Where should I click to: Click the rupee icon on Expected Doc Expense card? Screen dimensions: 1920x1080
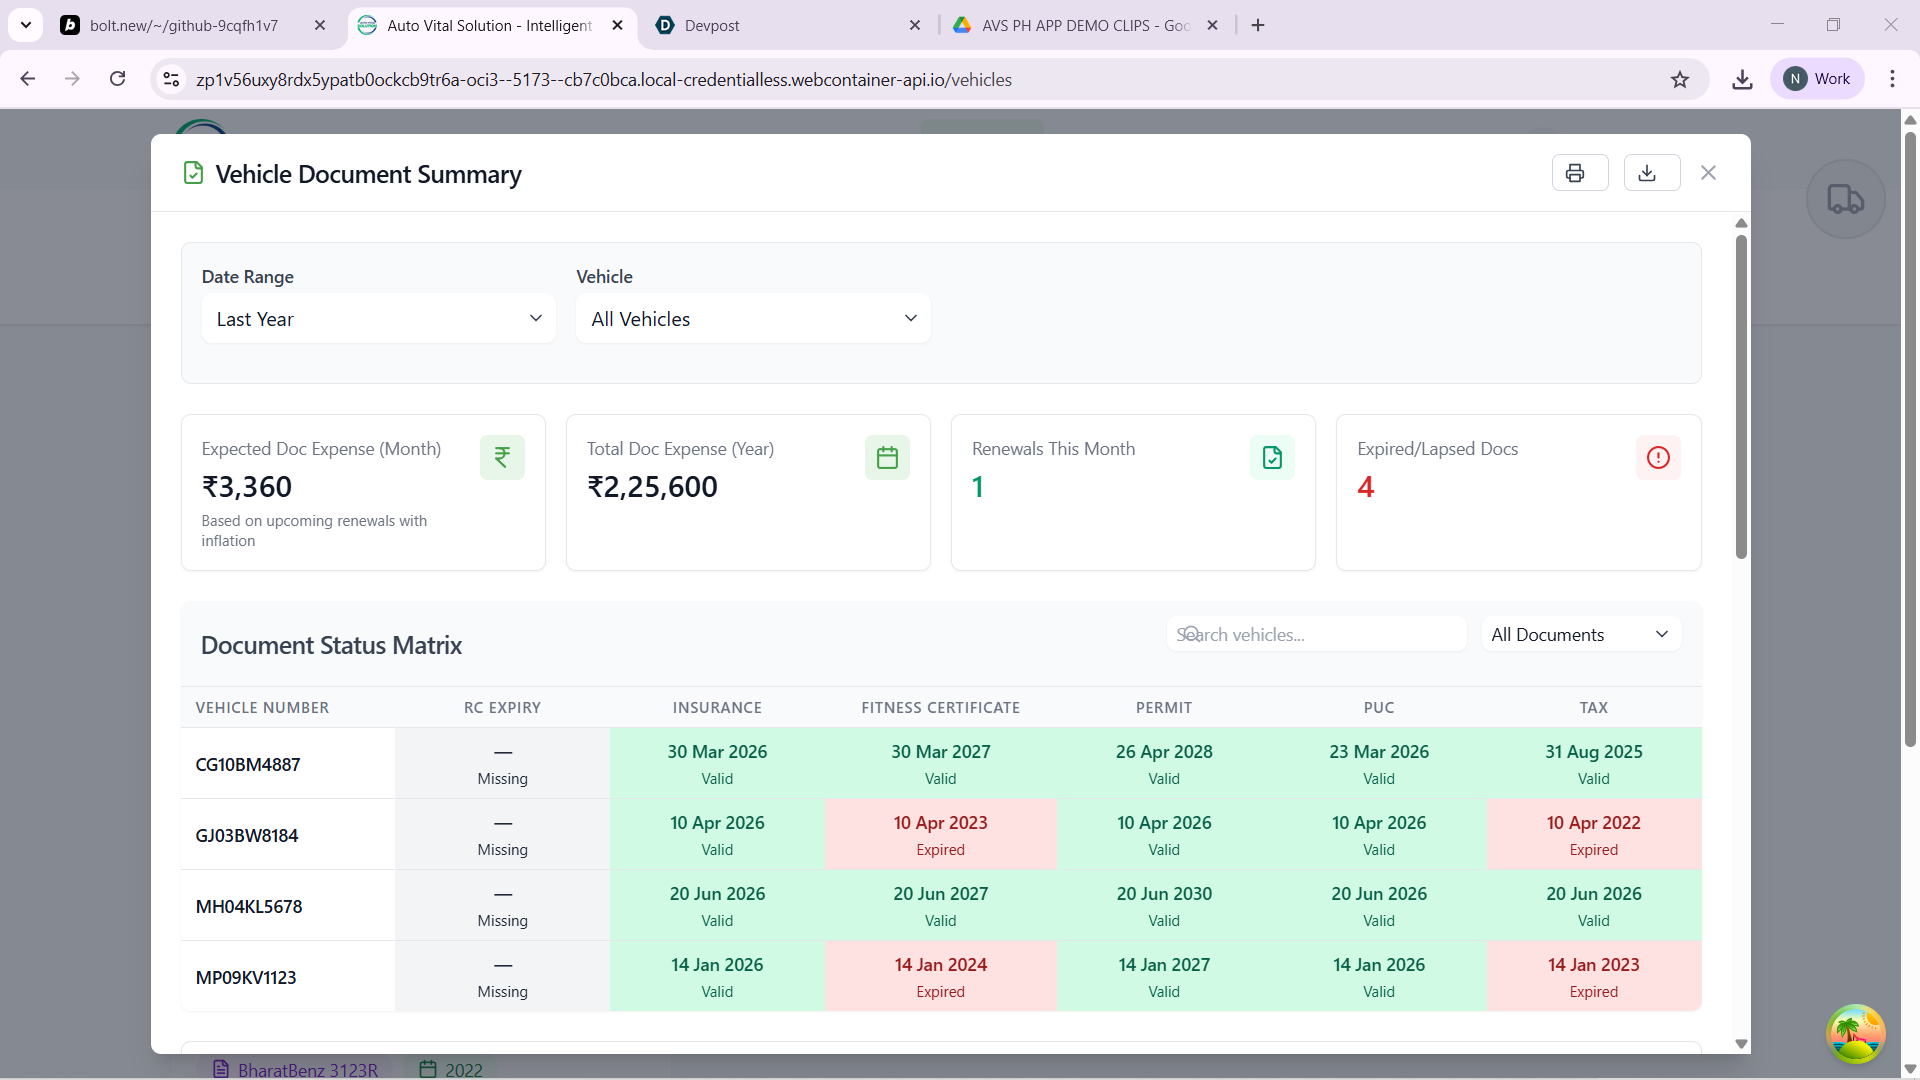pos(502,458)
